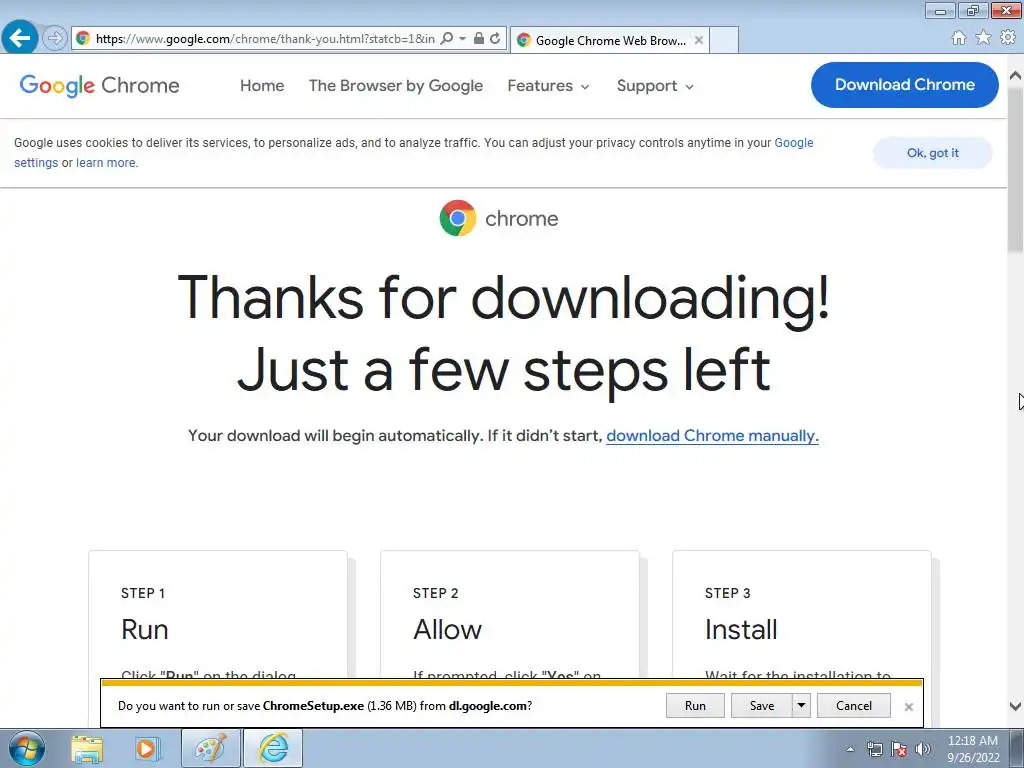Click the IE forward arrow button
The height and width of the screenshot is (768, 1024).
coord(55,39)
